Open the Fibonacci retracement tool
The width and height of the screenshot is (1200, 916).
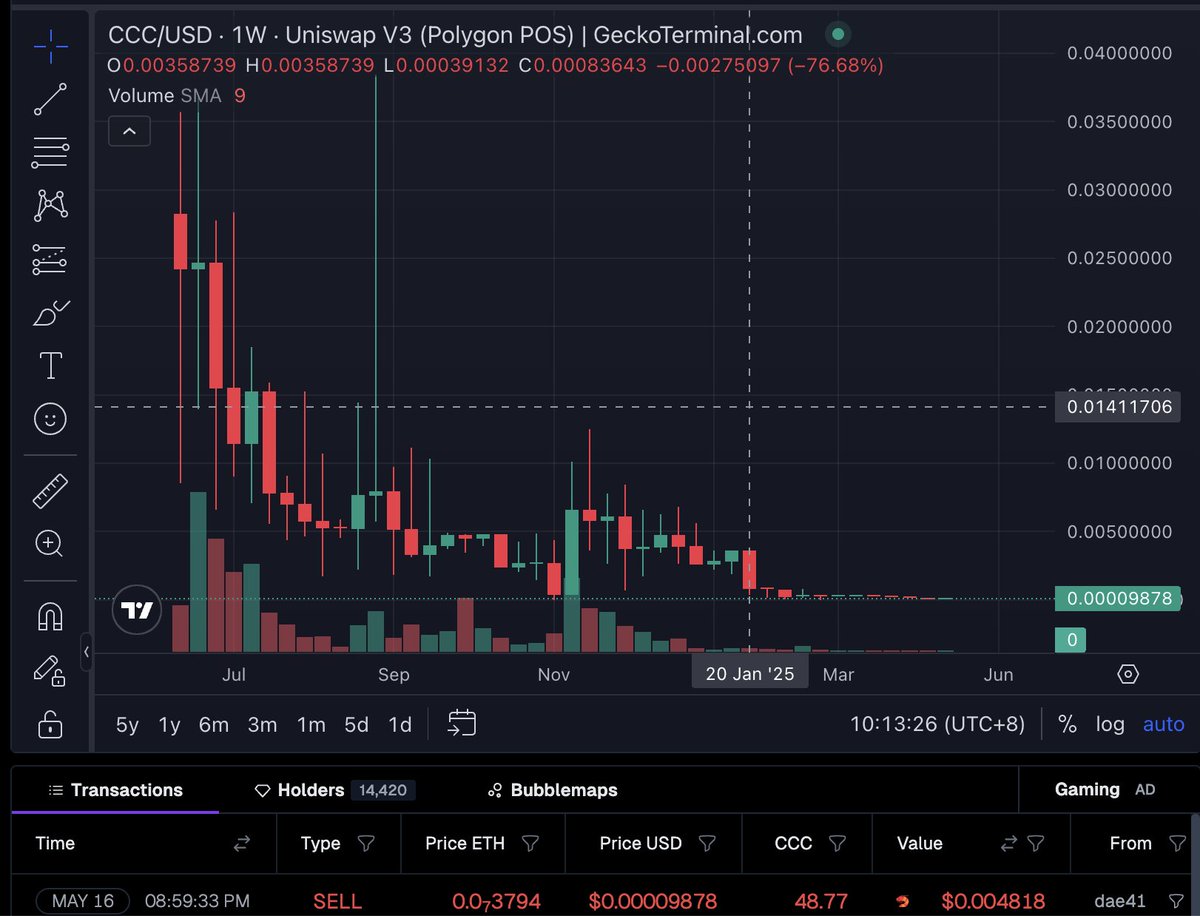50,152
